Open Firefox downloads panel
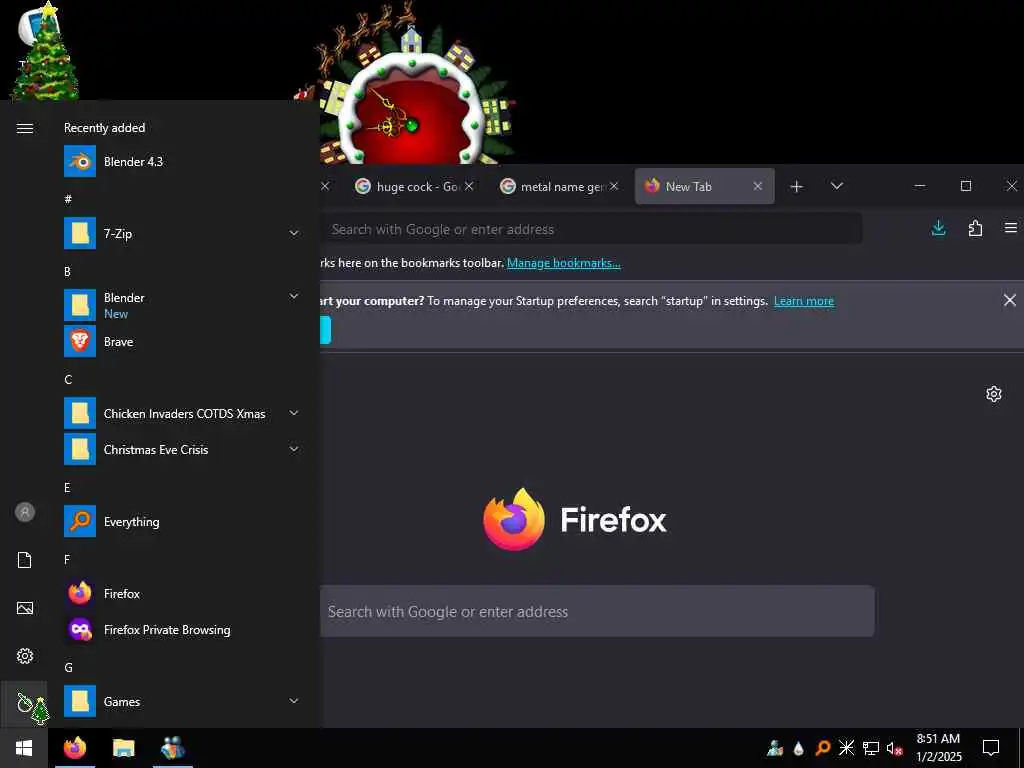 (x=938, y=228)
